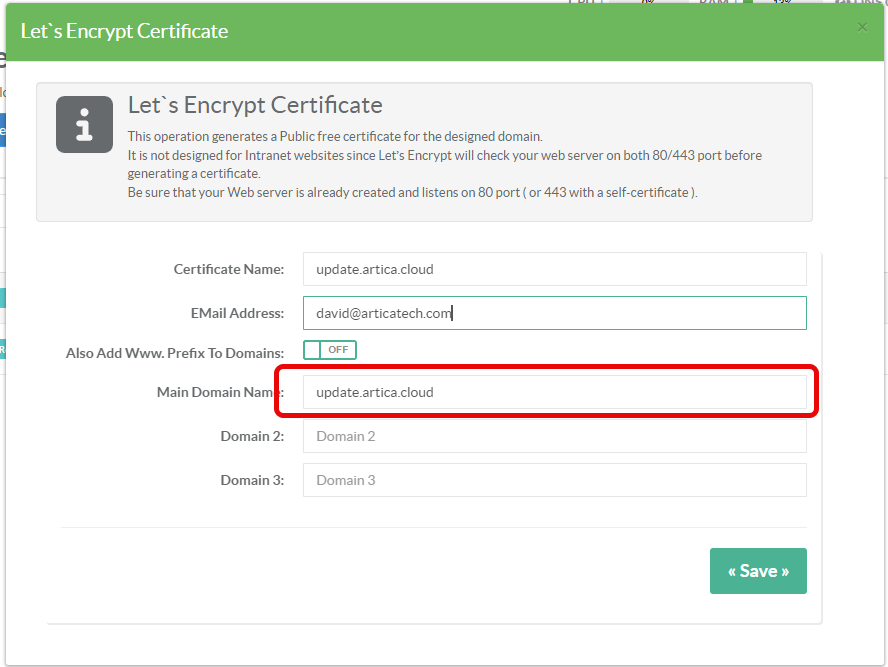Click the Domain 2 label
The image size is (888, 667).
pyautogui.click(x=252, y=436)
